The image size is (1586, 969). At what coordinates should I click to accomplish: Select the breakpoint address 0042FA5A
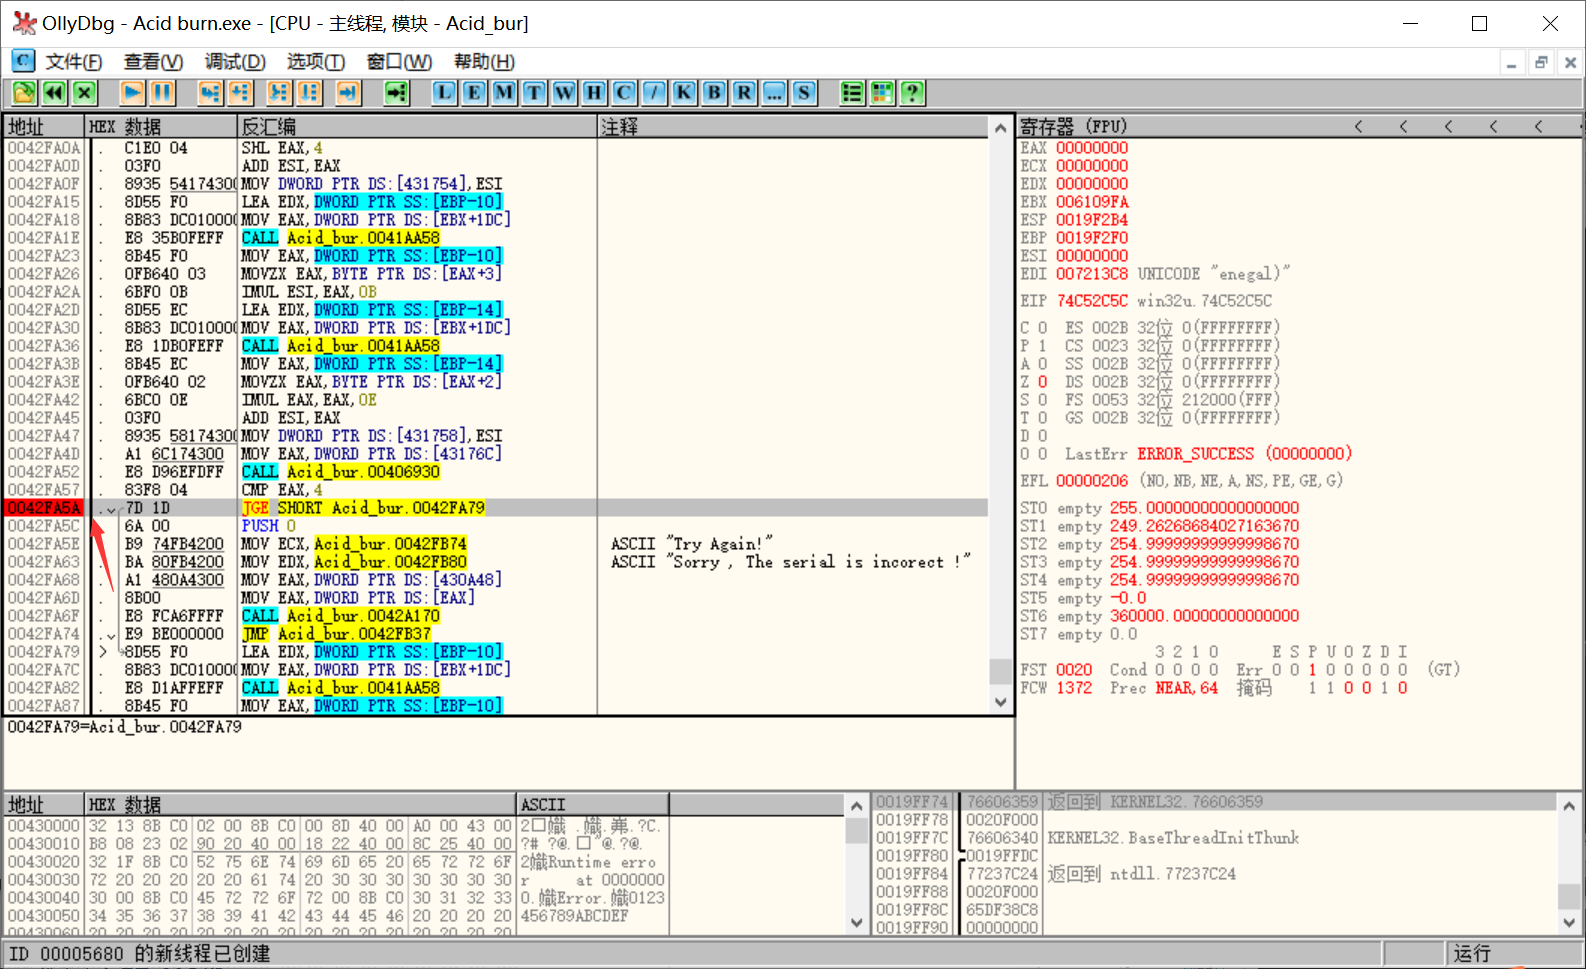pos(44,508)
